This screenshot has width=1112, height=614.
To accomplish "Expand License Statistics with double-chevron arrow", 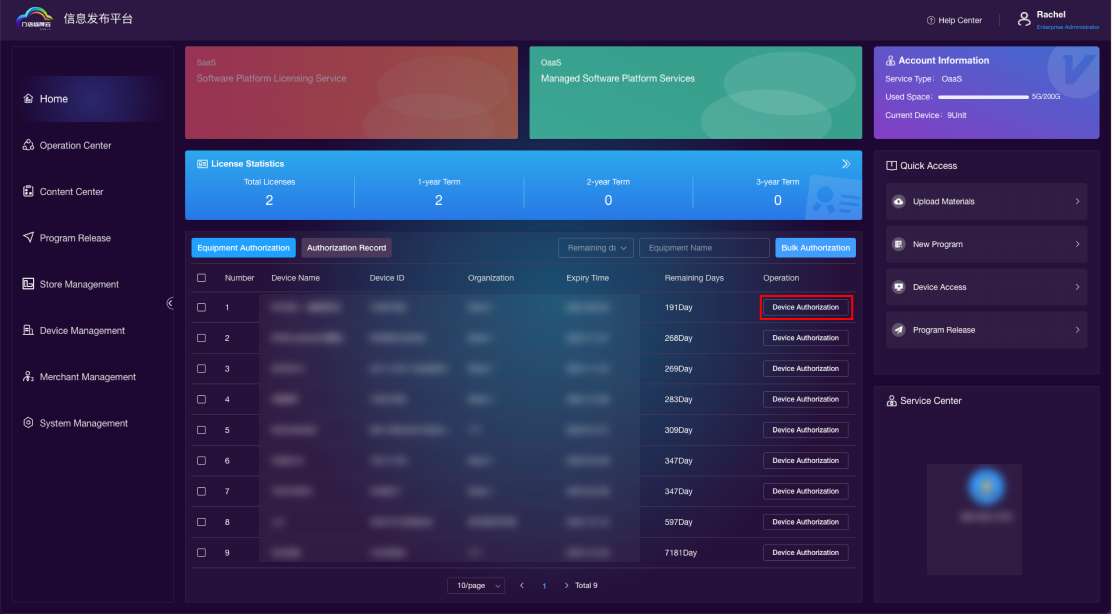I will point(846,163).
